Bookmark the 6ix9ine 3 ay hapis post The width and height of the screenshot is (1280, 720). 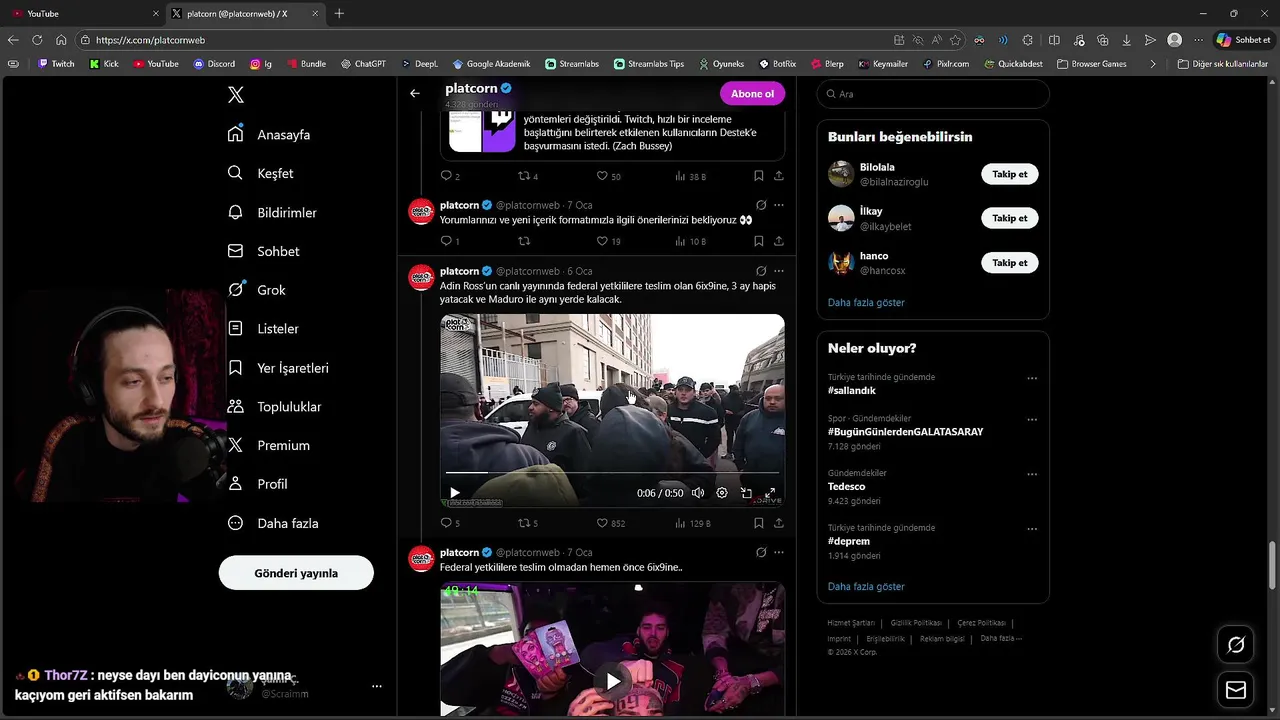click(x=758, y=523)
